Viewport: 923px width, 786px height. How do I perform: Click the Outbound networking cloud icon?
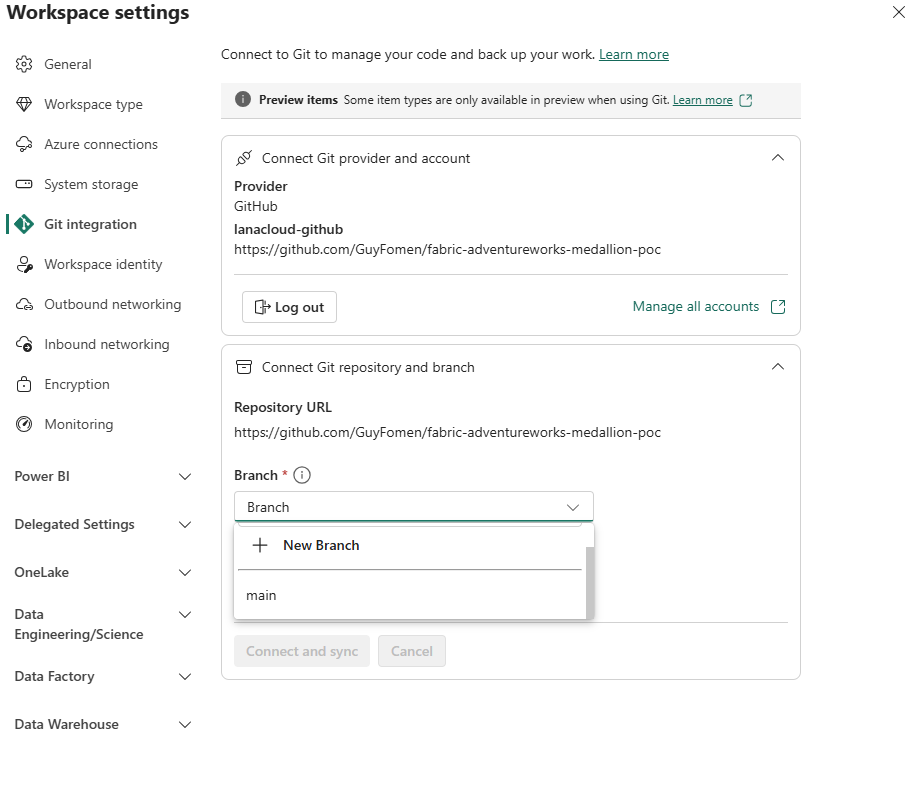pyautogui.click(x=24, y=304)
